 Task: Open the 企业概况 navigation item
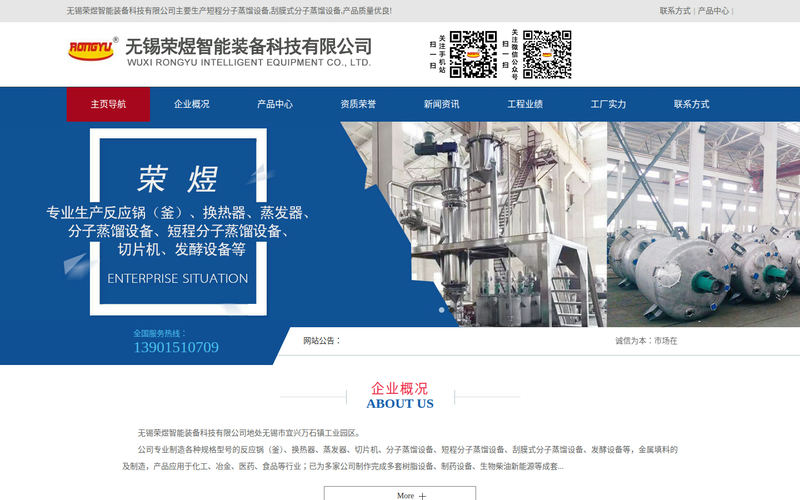click(192, 104)
